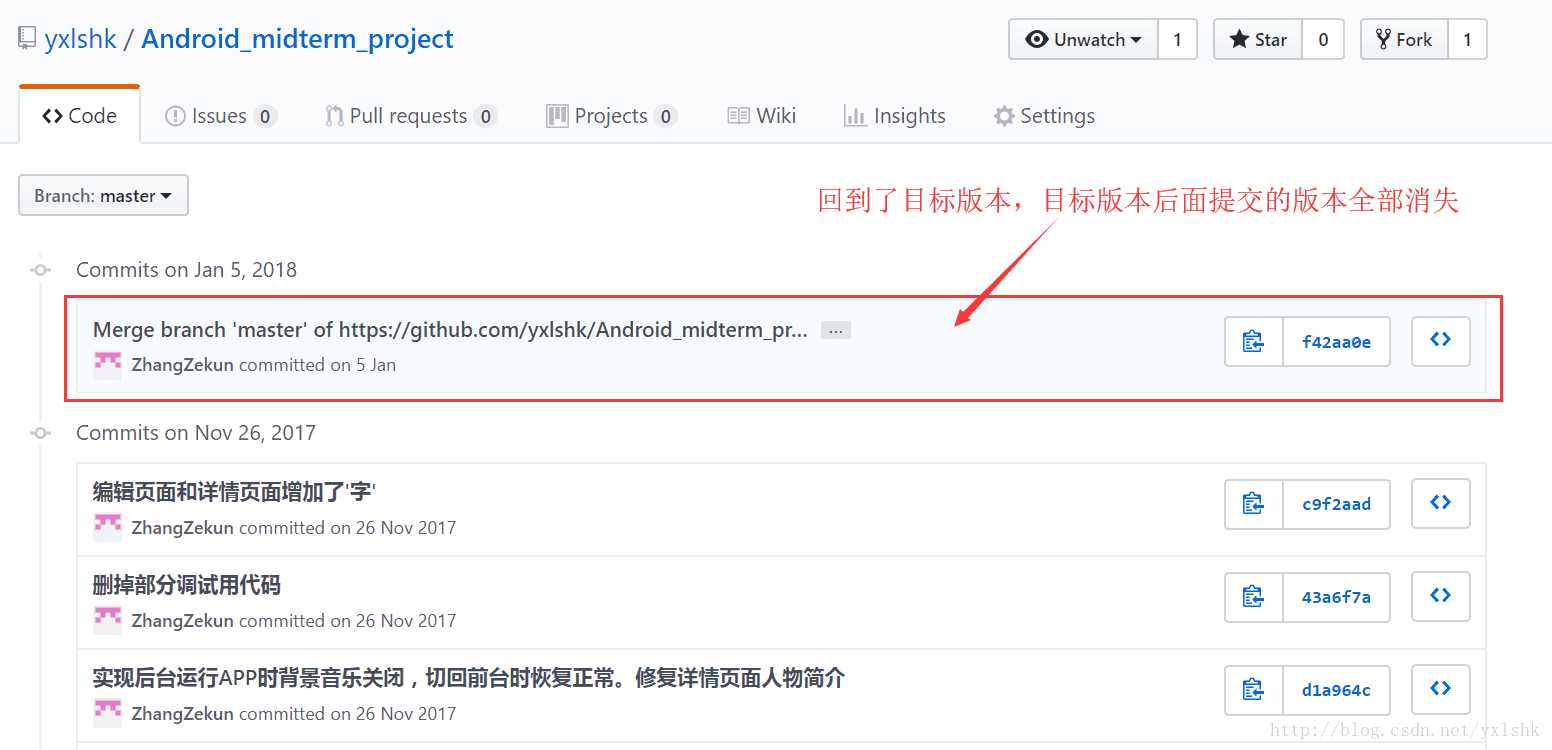The height and width of the screenshot is (750, 1552).
Task: Browse repository at commit f42aa0e
Action: pyautogui.click(x=1441, y=342)
